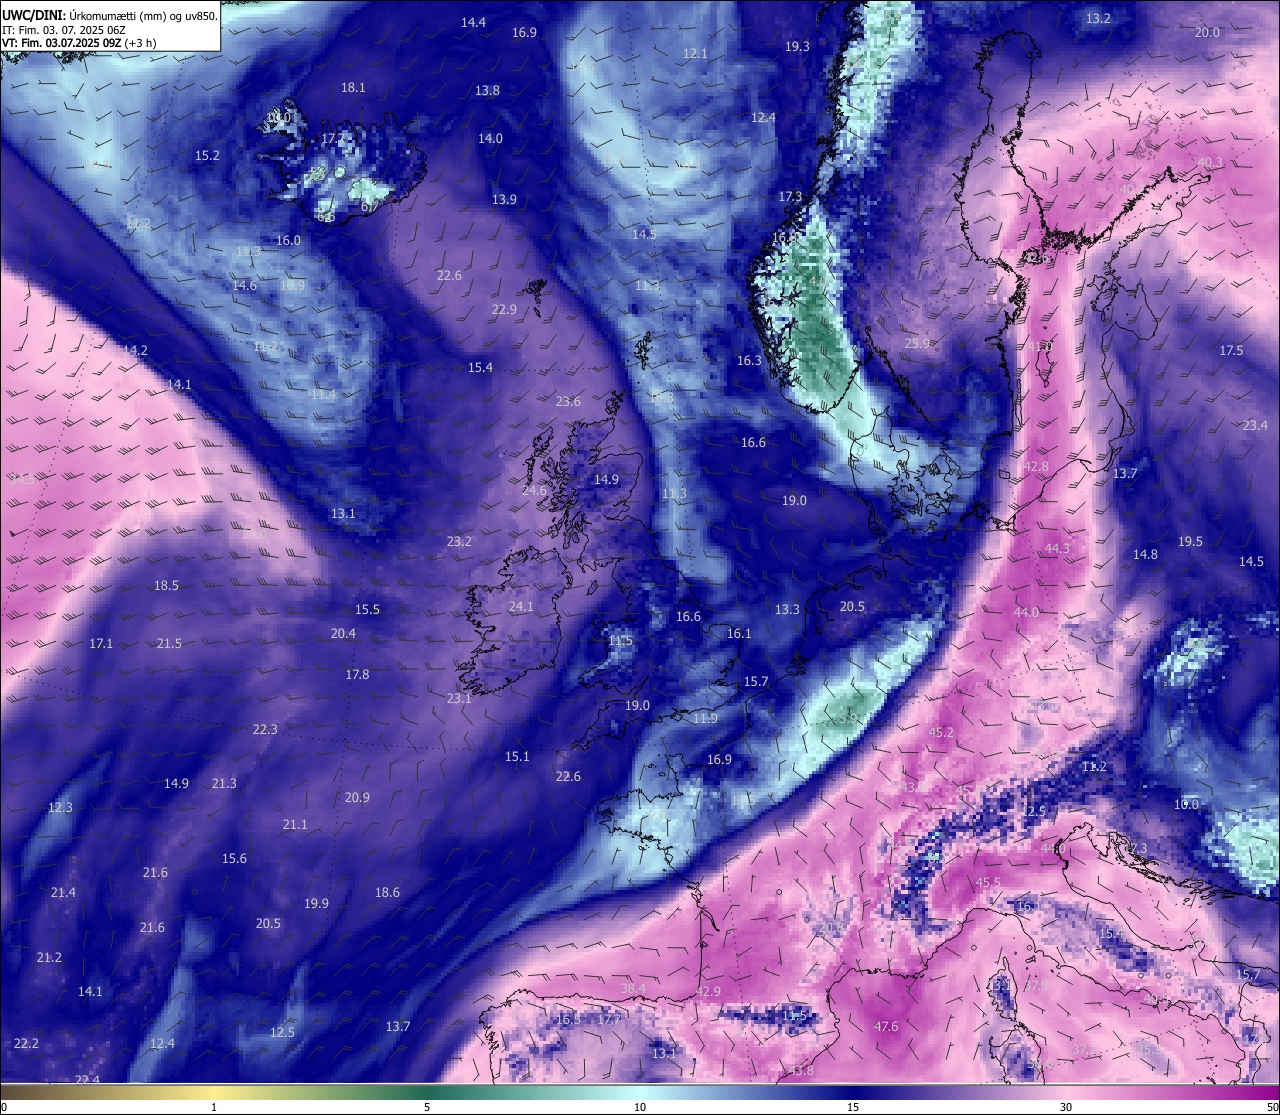1280x1115 pixels.
Task: Click the map value 23.2
Action: [459, 541]
